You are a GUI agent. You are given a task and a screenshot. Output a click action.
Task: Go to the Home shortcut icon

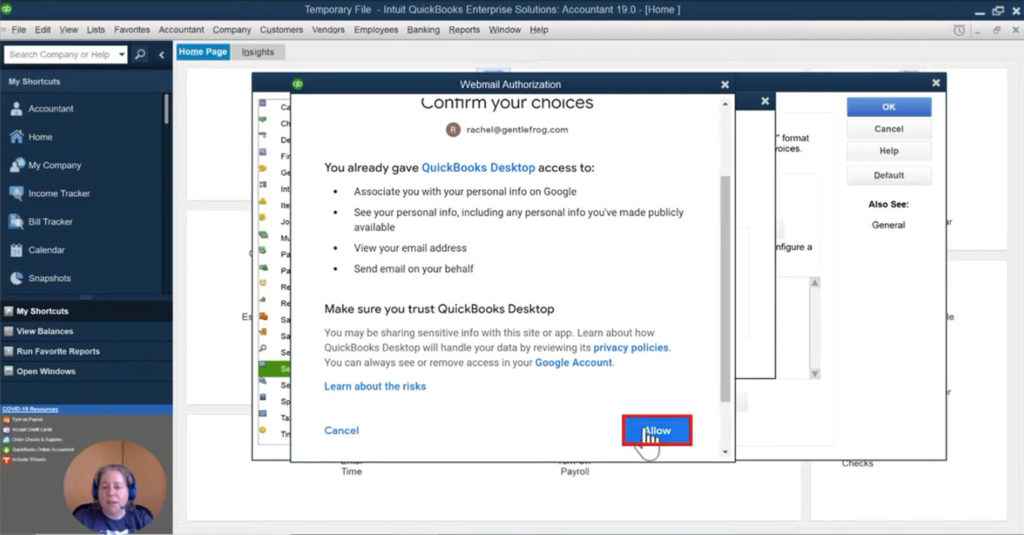(x=17, y=137)
